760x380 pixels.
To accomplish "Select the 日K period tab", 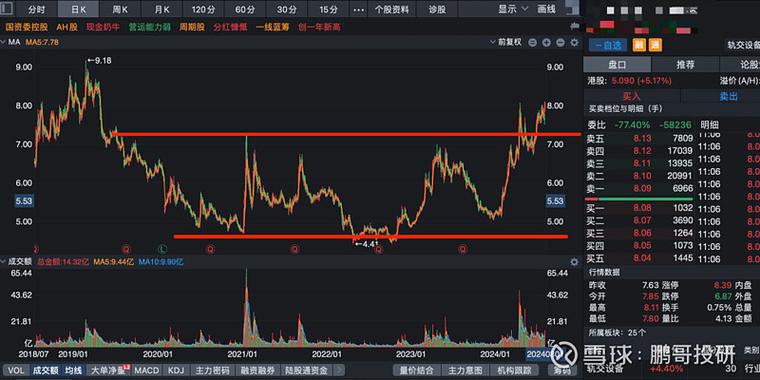I will pyautogui.click(x=78, y=9).
